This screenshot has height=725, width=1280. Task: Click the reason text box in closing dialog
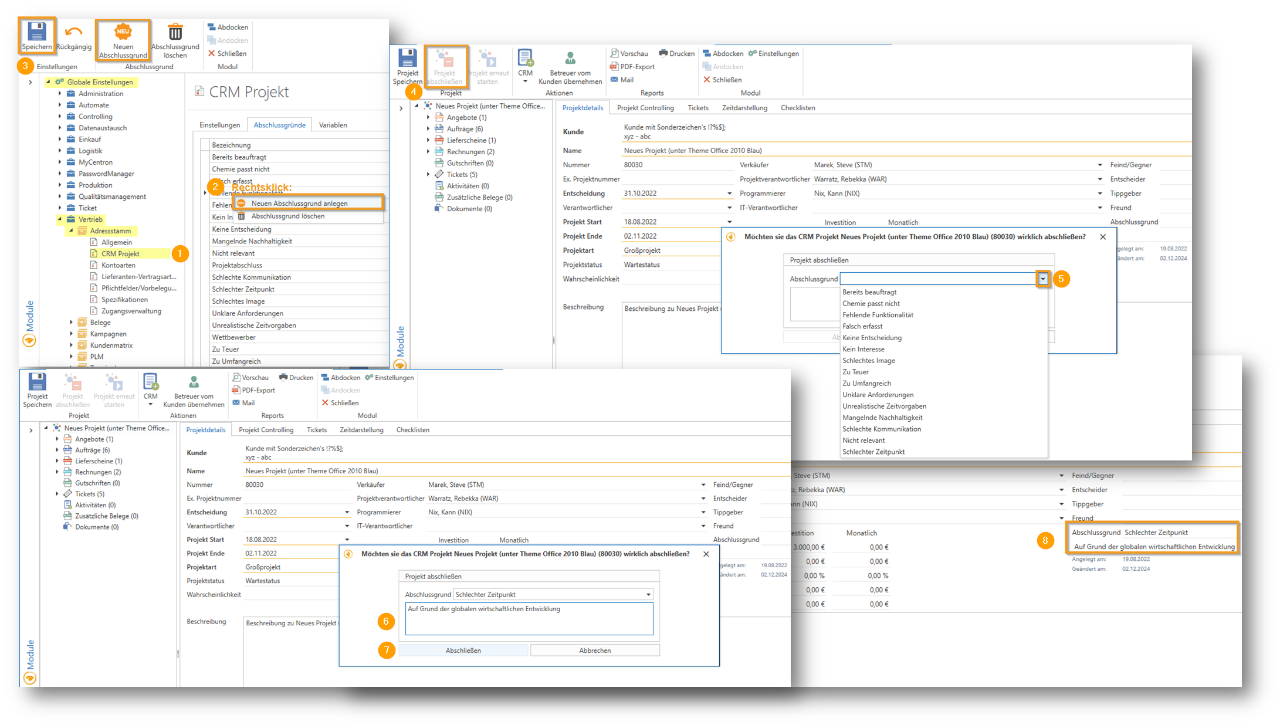pyautogui.click(x=528, y=618)
